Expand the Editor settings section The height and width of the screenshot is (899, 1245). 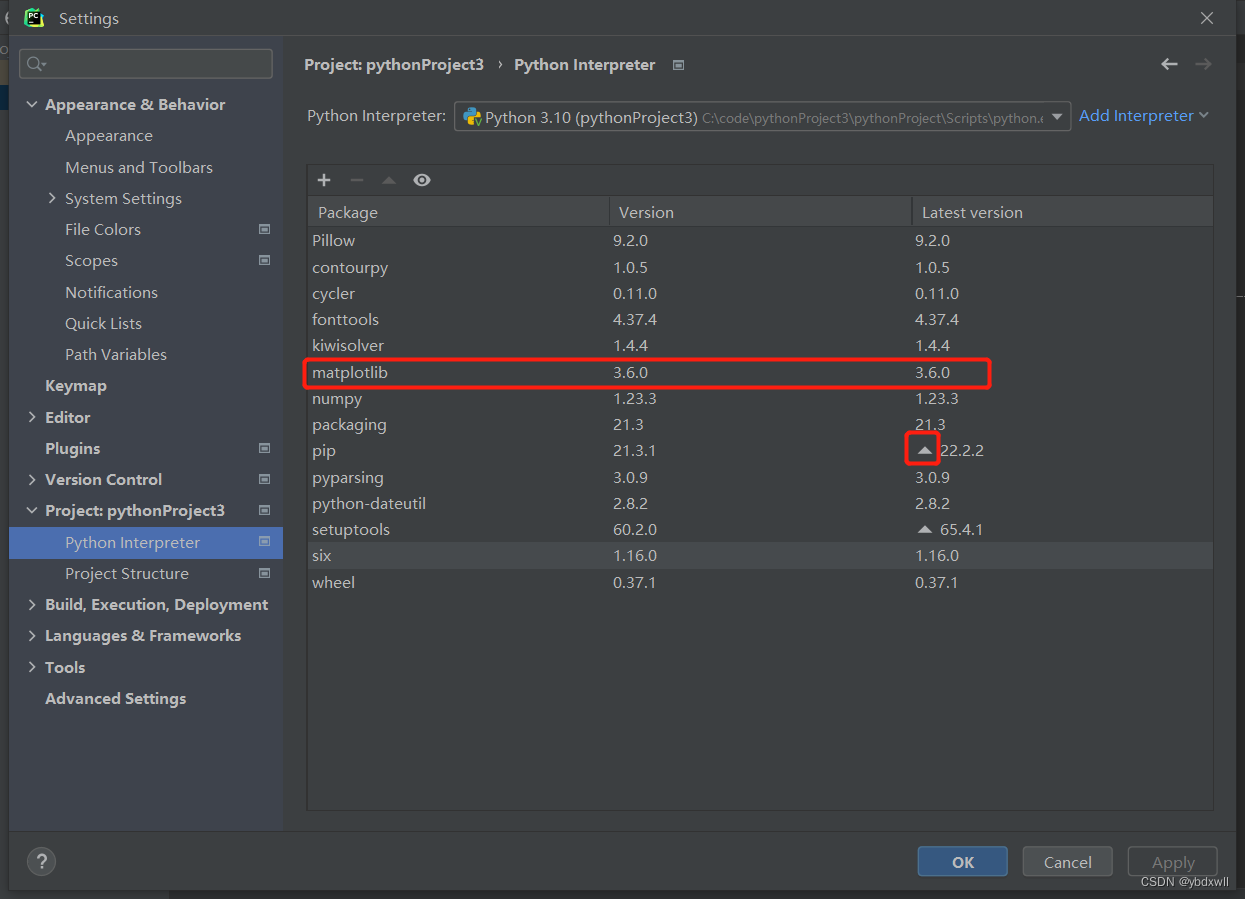[x=32, y=417]
